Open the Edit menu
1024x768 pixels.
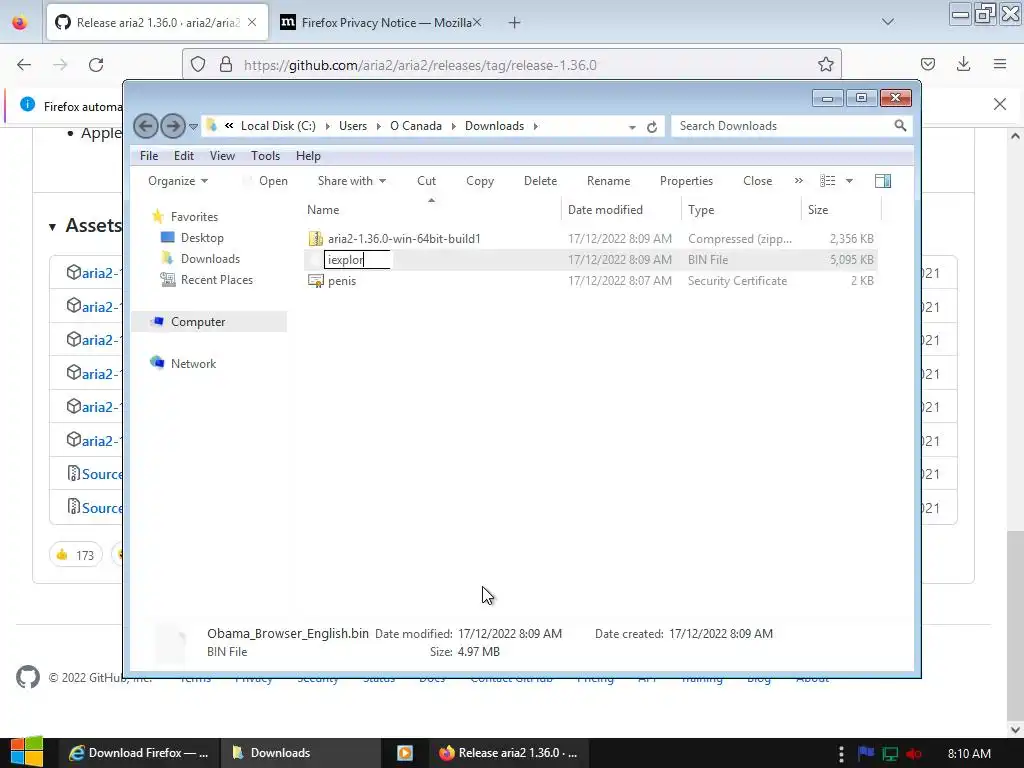pyautogui.click(x=184, y=156)
